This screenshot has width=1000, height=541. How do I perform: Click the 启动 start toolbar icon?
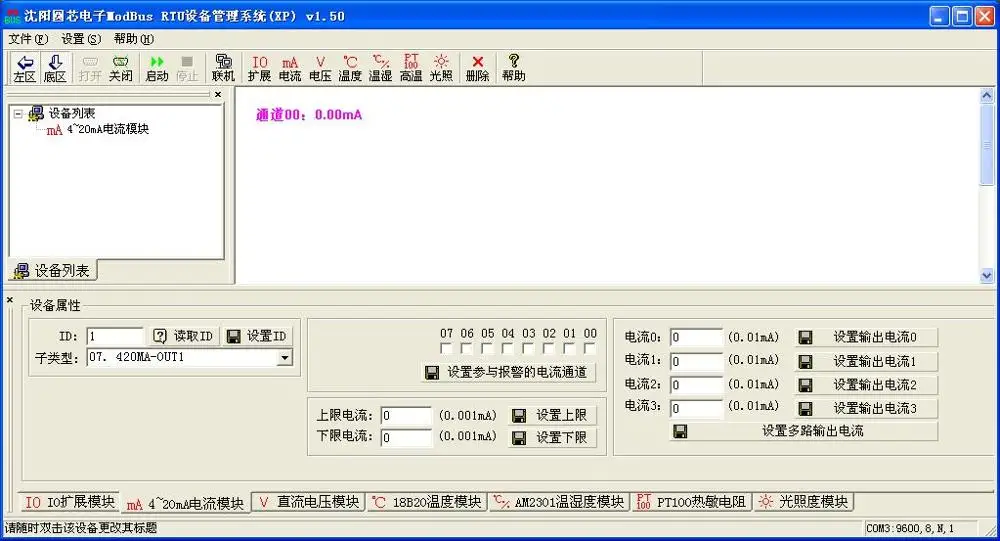point(157,68)
